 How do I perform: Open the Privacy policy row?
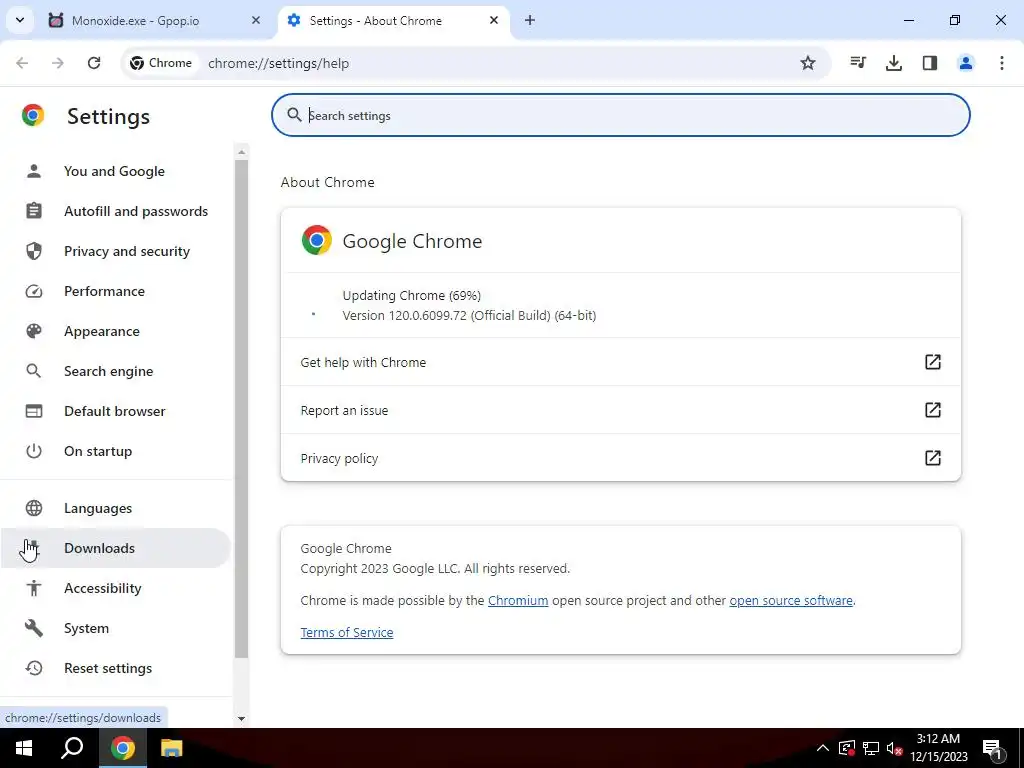(620, 458)
